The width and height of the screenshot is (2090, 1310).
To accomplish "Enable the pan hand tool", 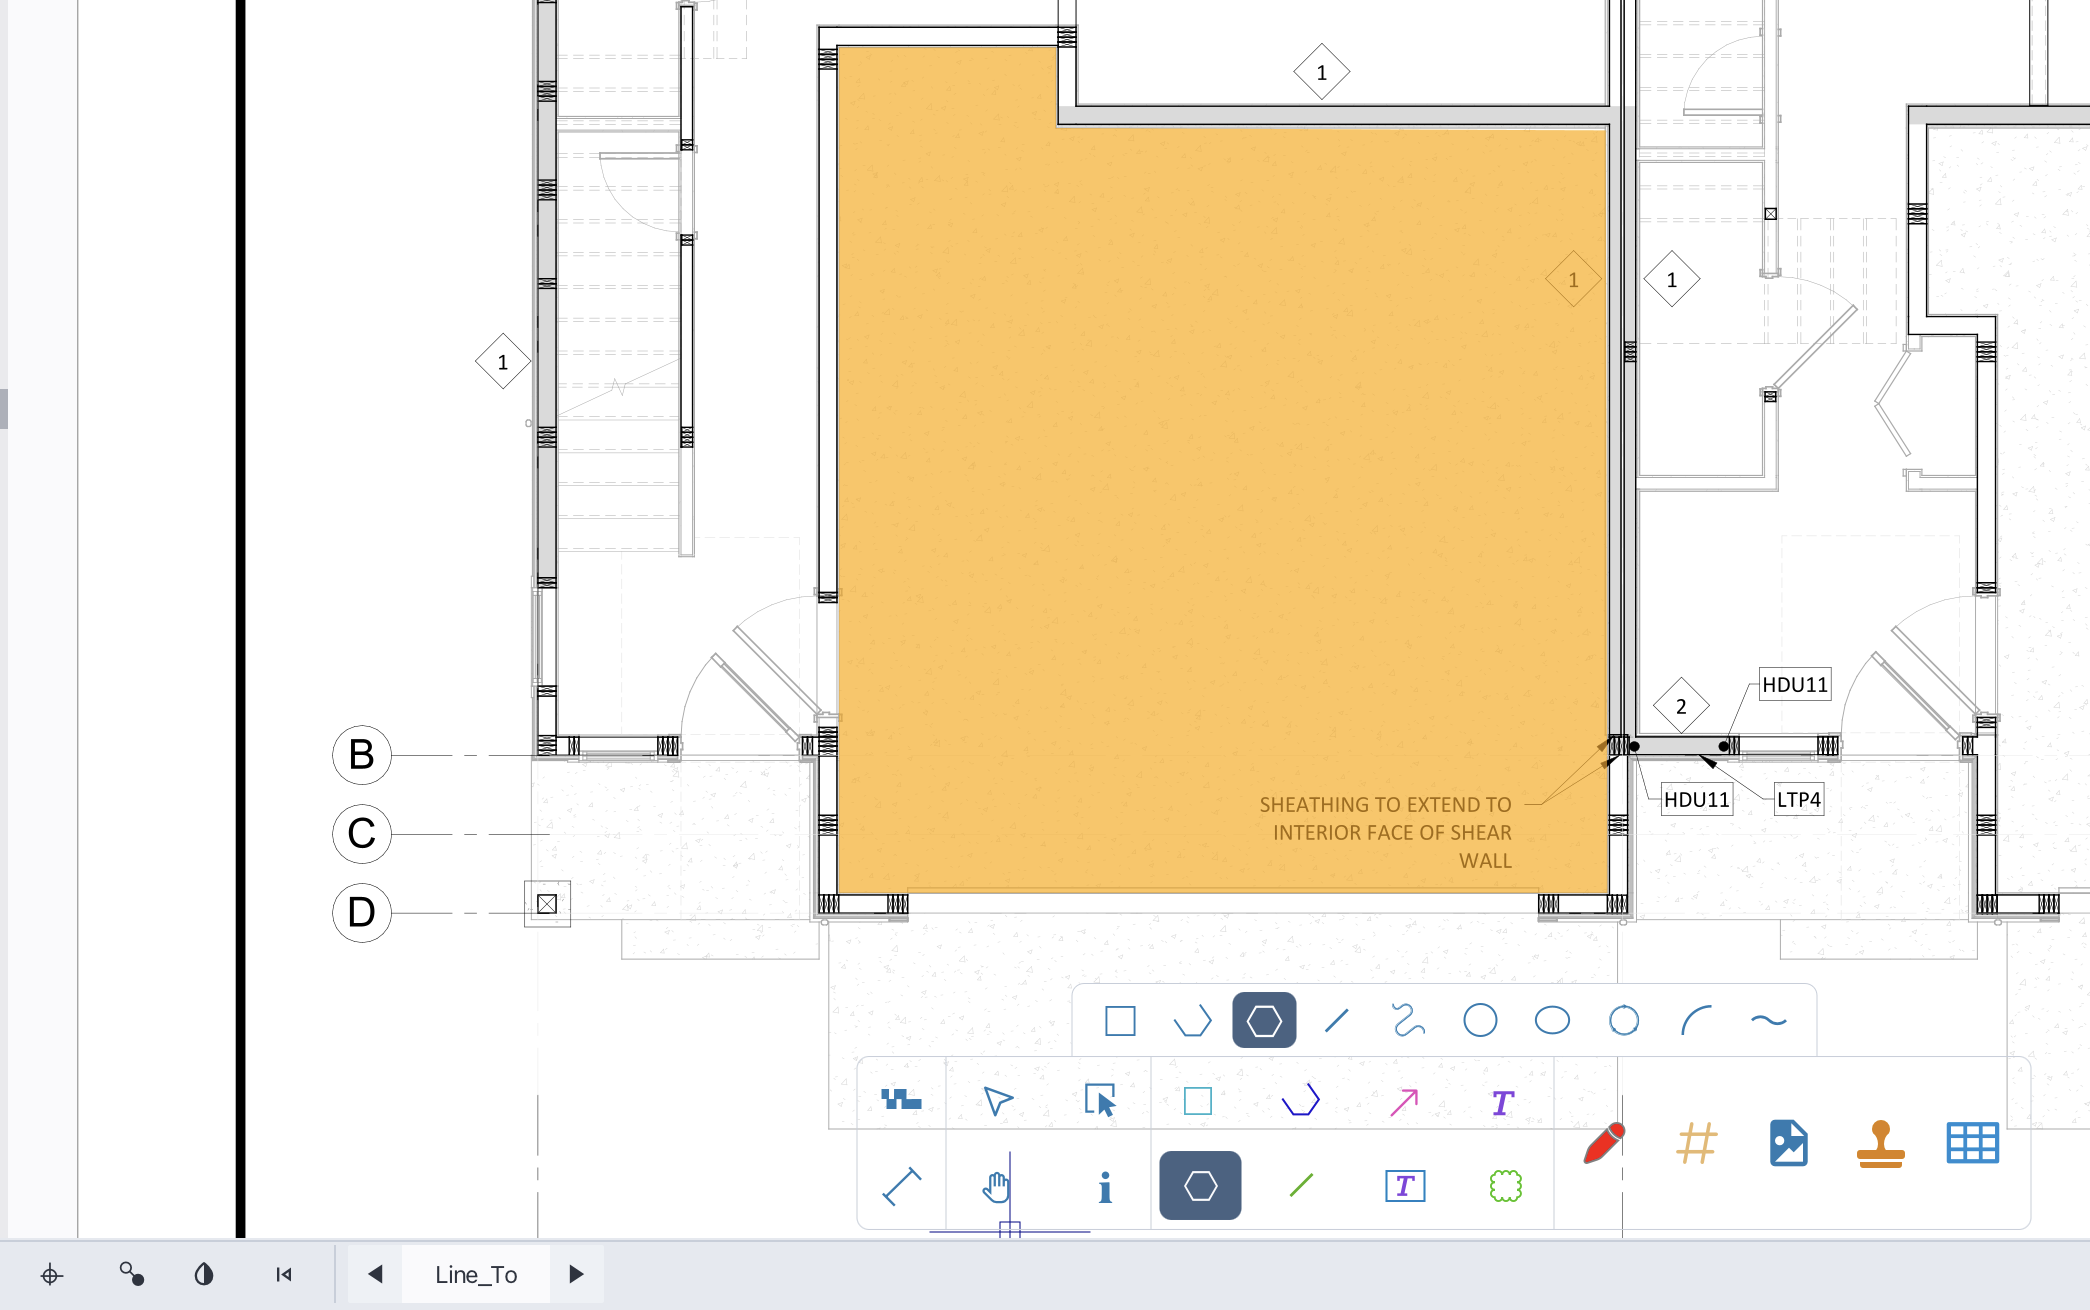I will point(996,1187).
